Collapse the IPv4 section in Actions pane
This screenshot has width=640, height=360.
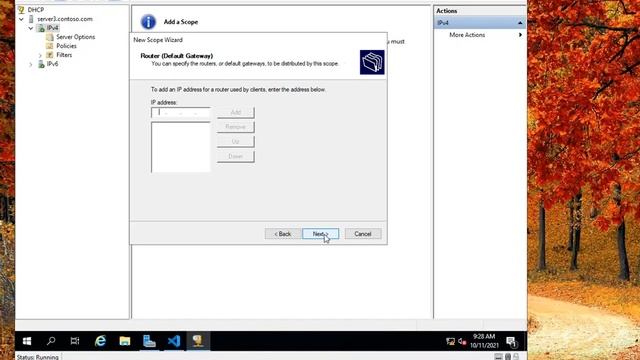click(520, 23)
